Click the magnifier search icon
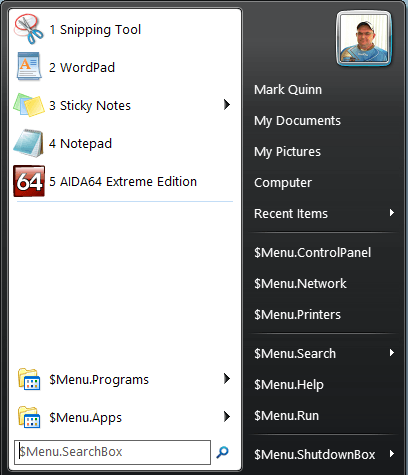 222,452
